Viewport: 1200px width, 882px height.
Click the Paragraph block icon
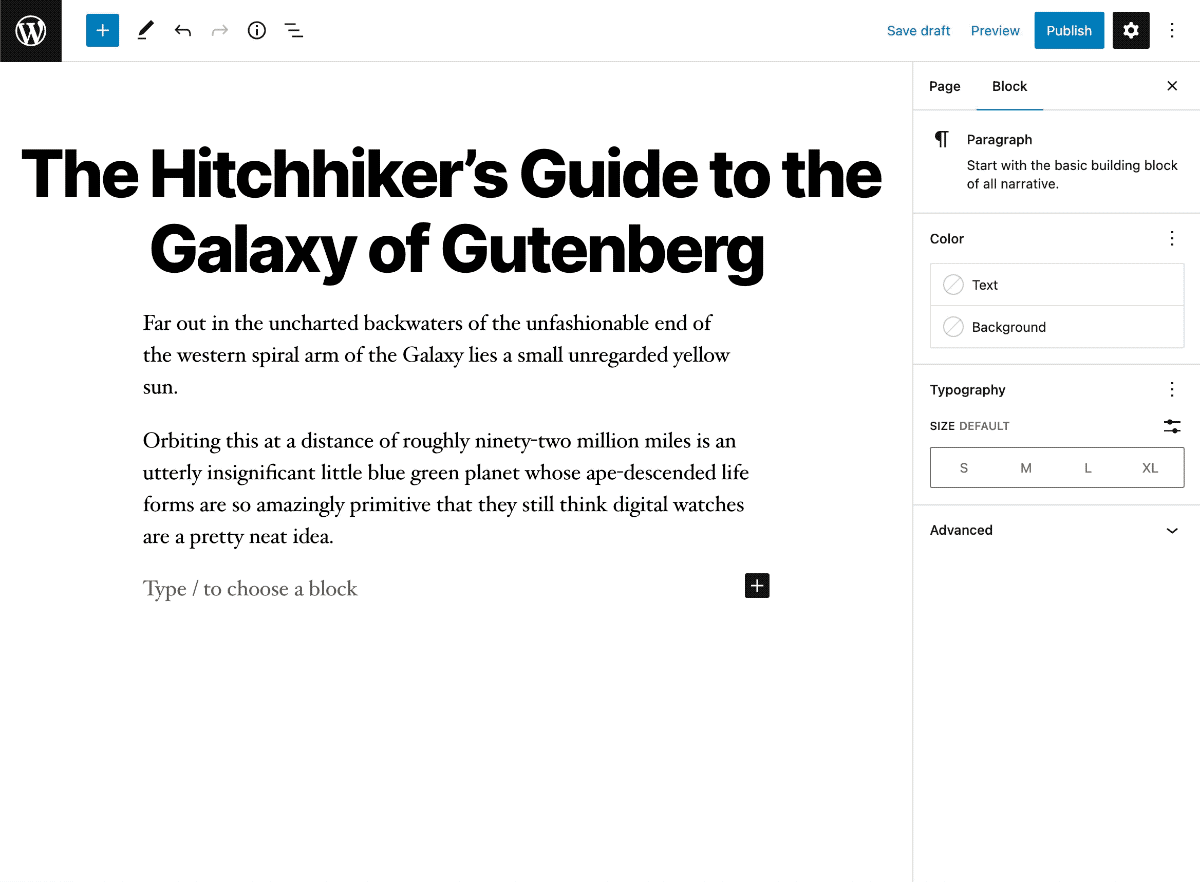(x=941, y=139)
